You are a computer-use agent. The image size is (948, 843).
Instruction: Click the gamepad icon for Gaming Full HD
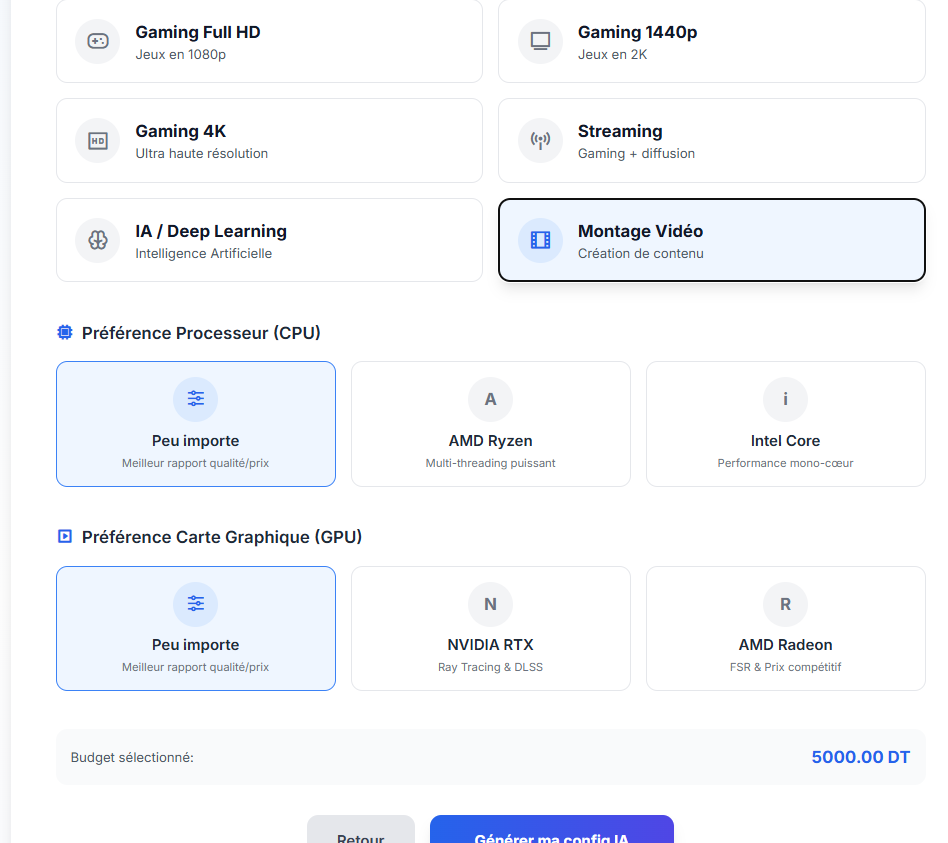coord(97,41)
